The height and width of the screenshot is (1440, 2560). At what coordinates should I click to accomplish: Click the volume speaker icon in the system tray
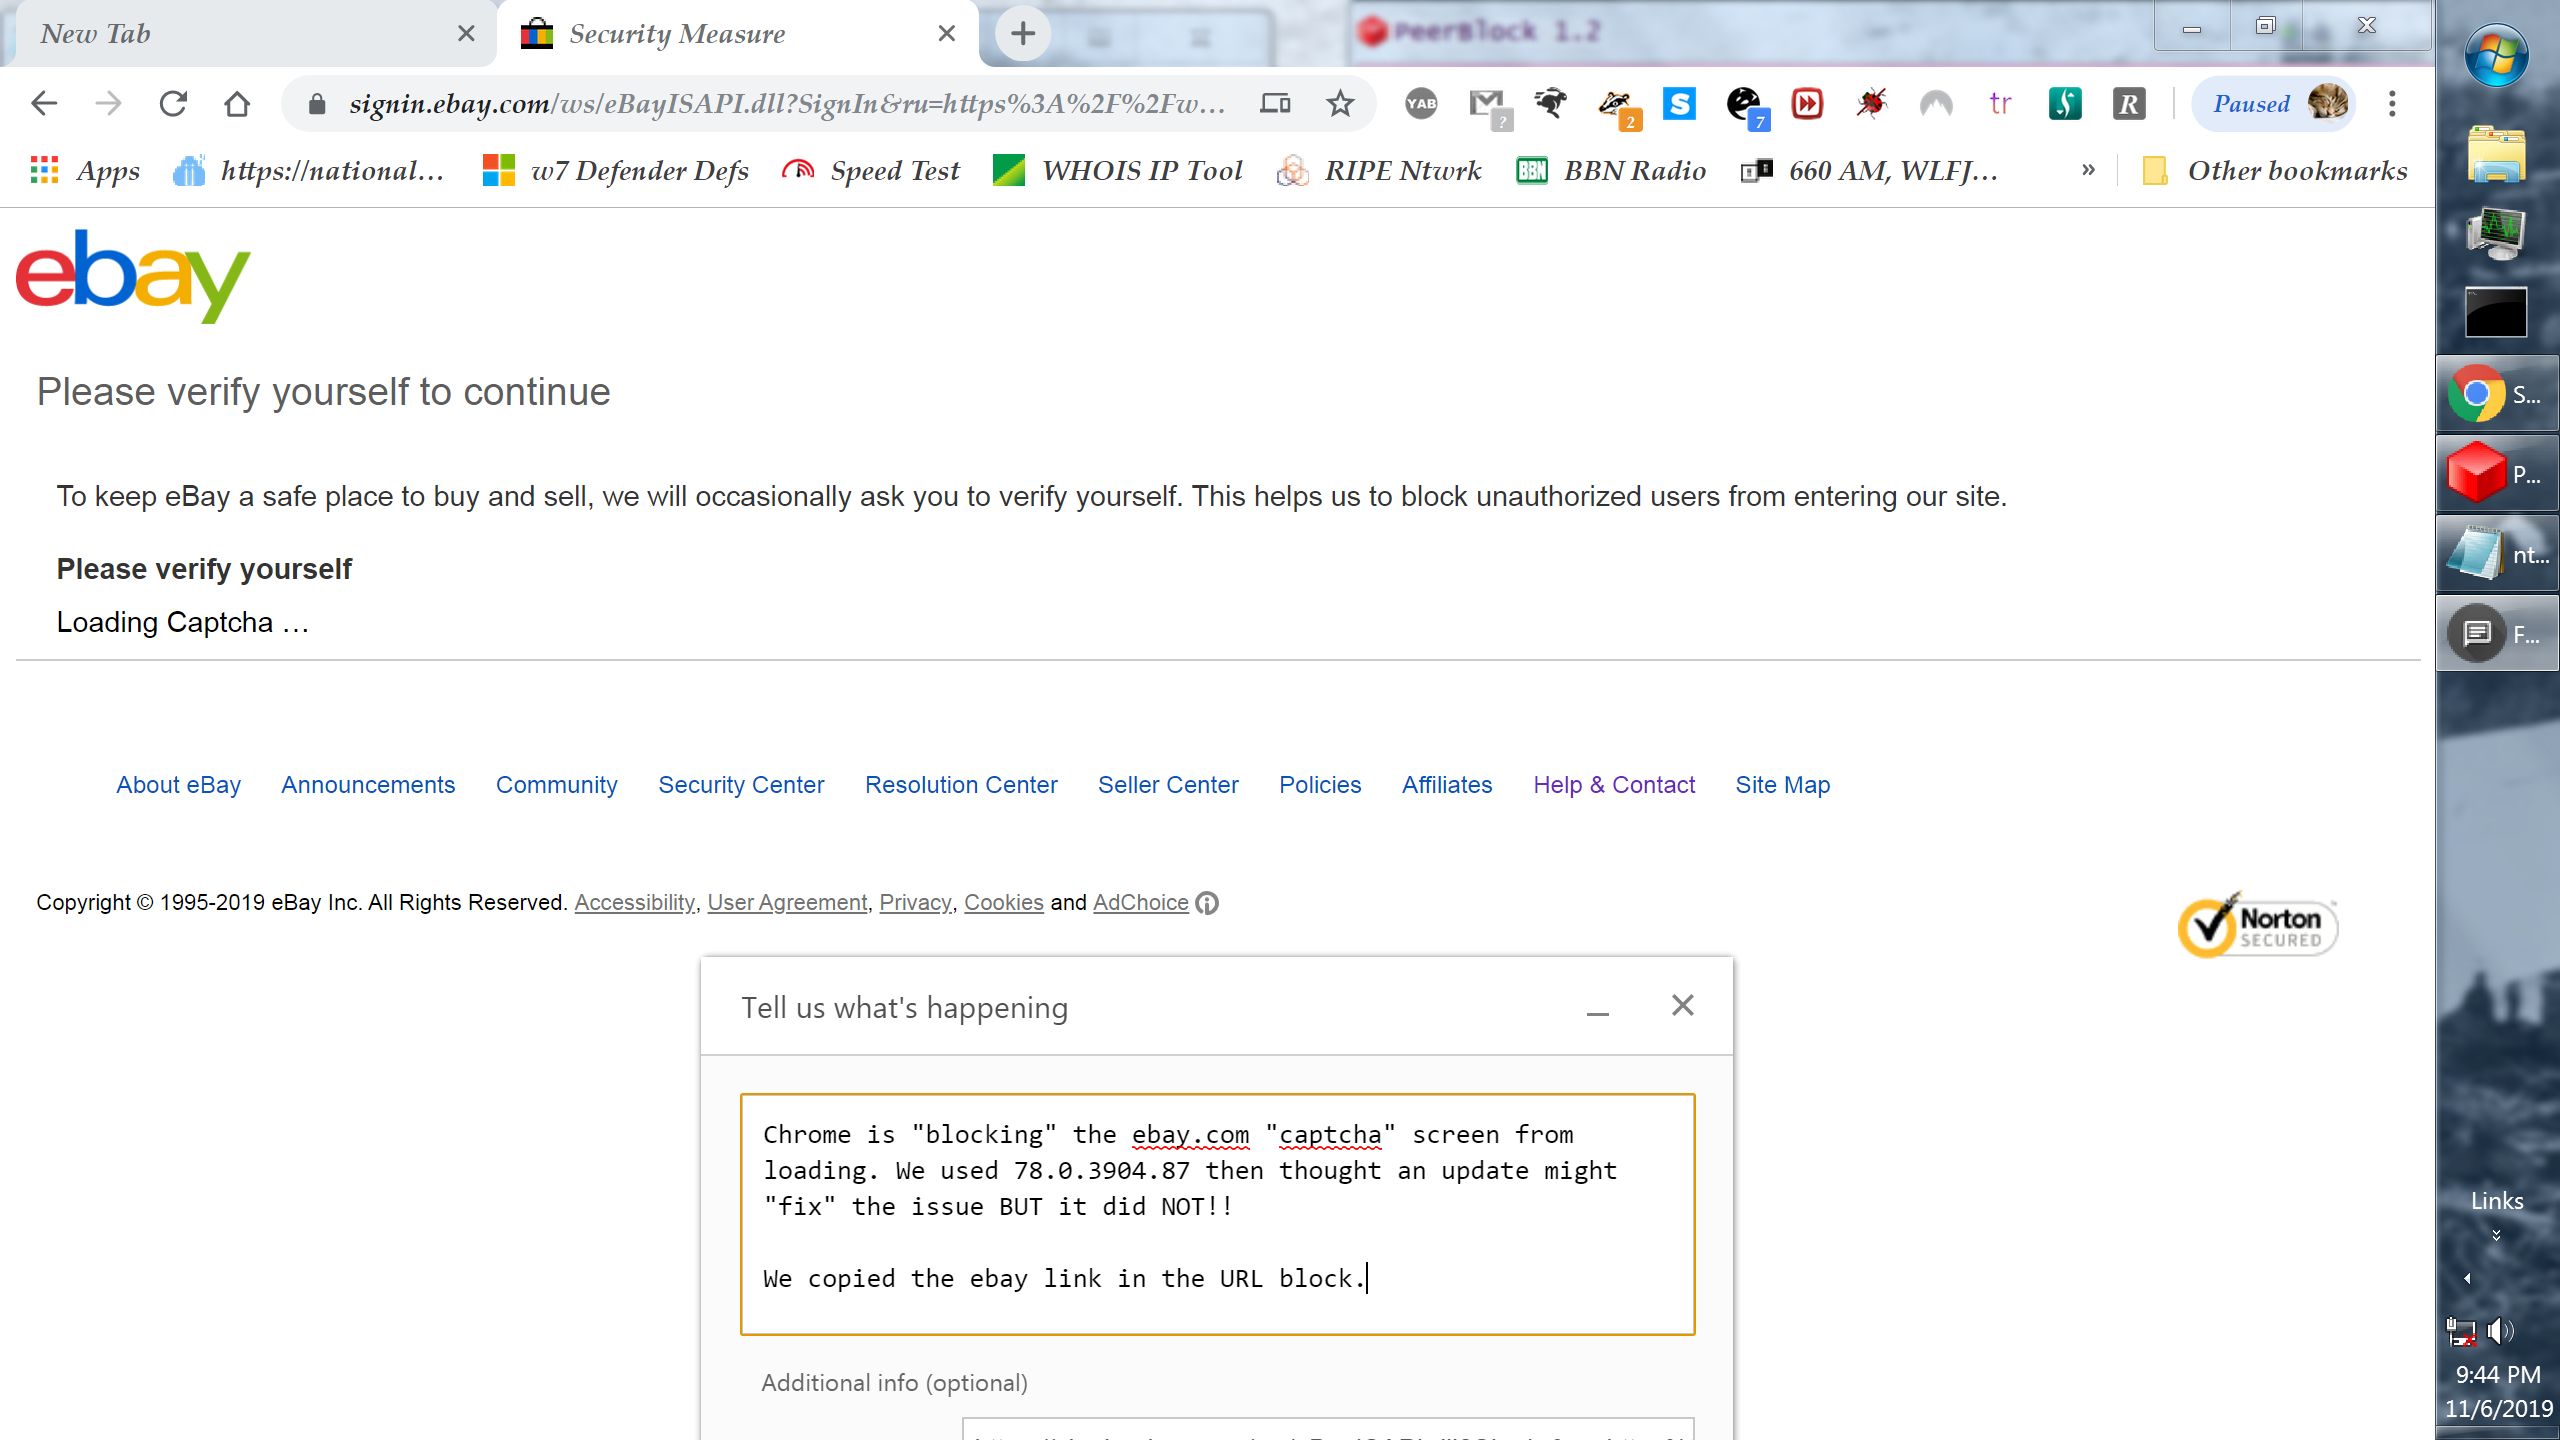pos(2501,1331)
